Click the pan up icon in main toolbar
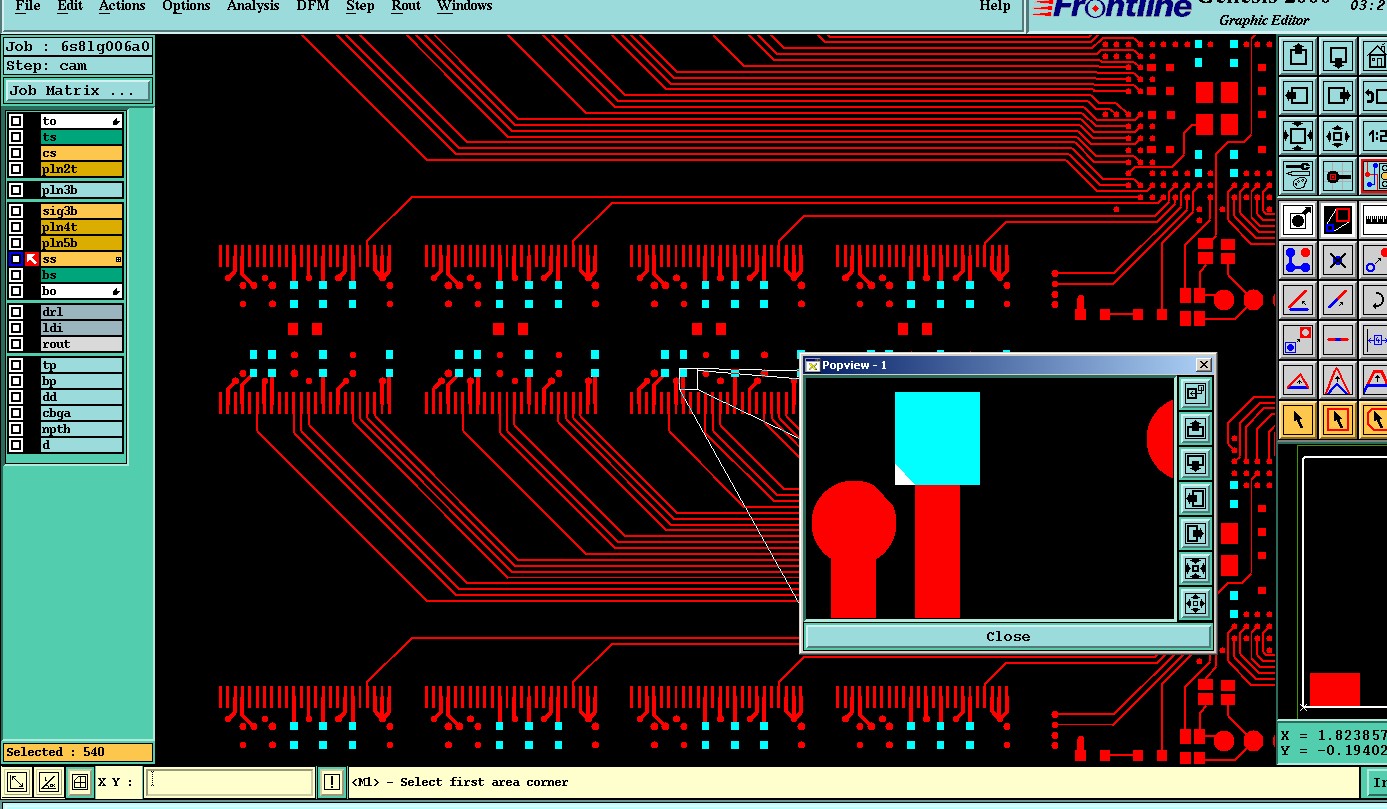1387x809 pixels. (x=1298, y=56)
